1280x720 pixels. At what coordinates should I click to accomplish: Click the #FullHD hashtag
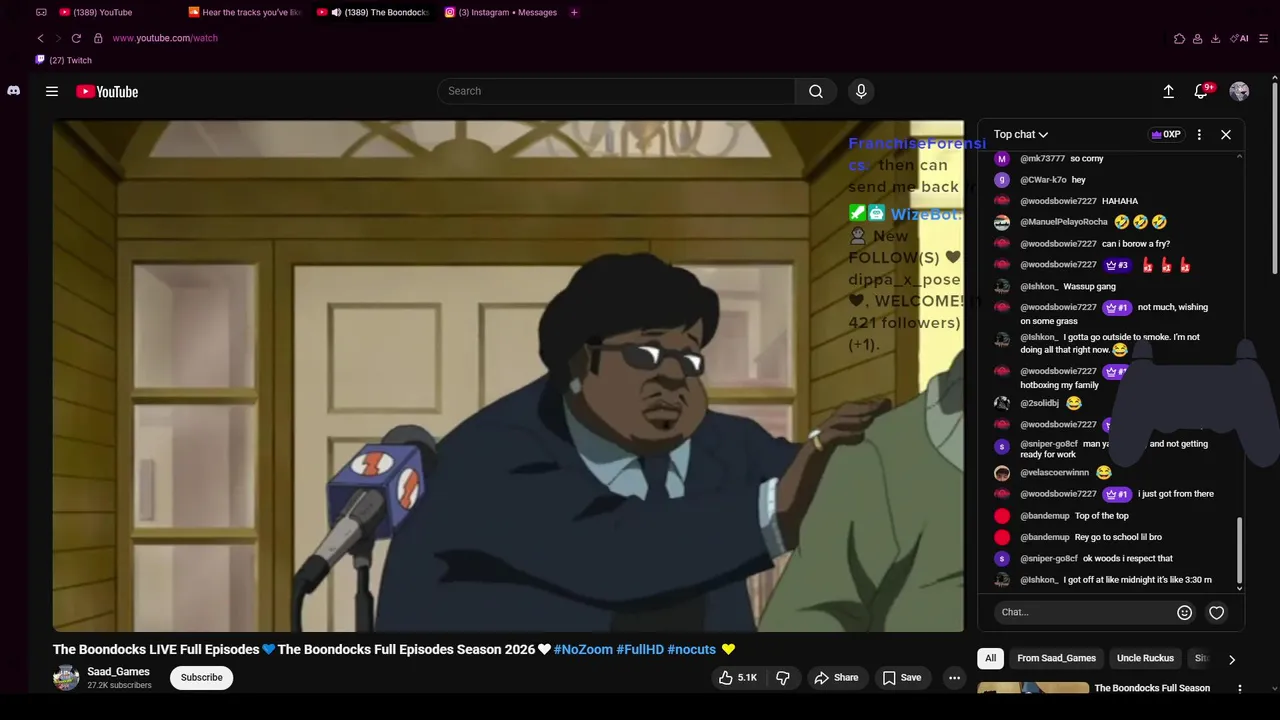(640, 649)
